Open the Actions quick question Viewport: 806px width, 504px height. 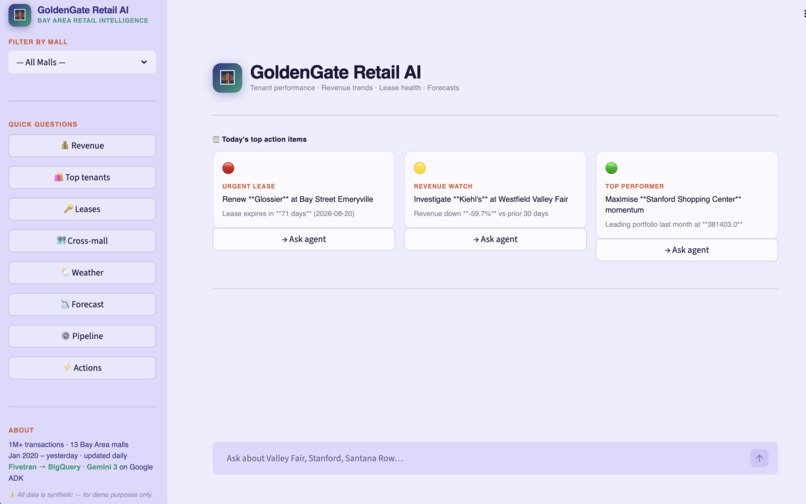coord(82,368)
